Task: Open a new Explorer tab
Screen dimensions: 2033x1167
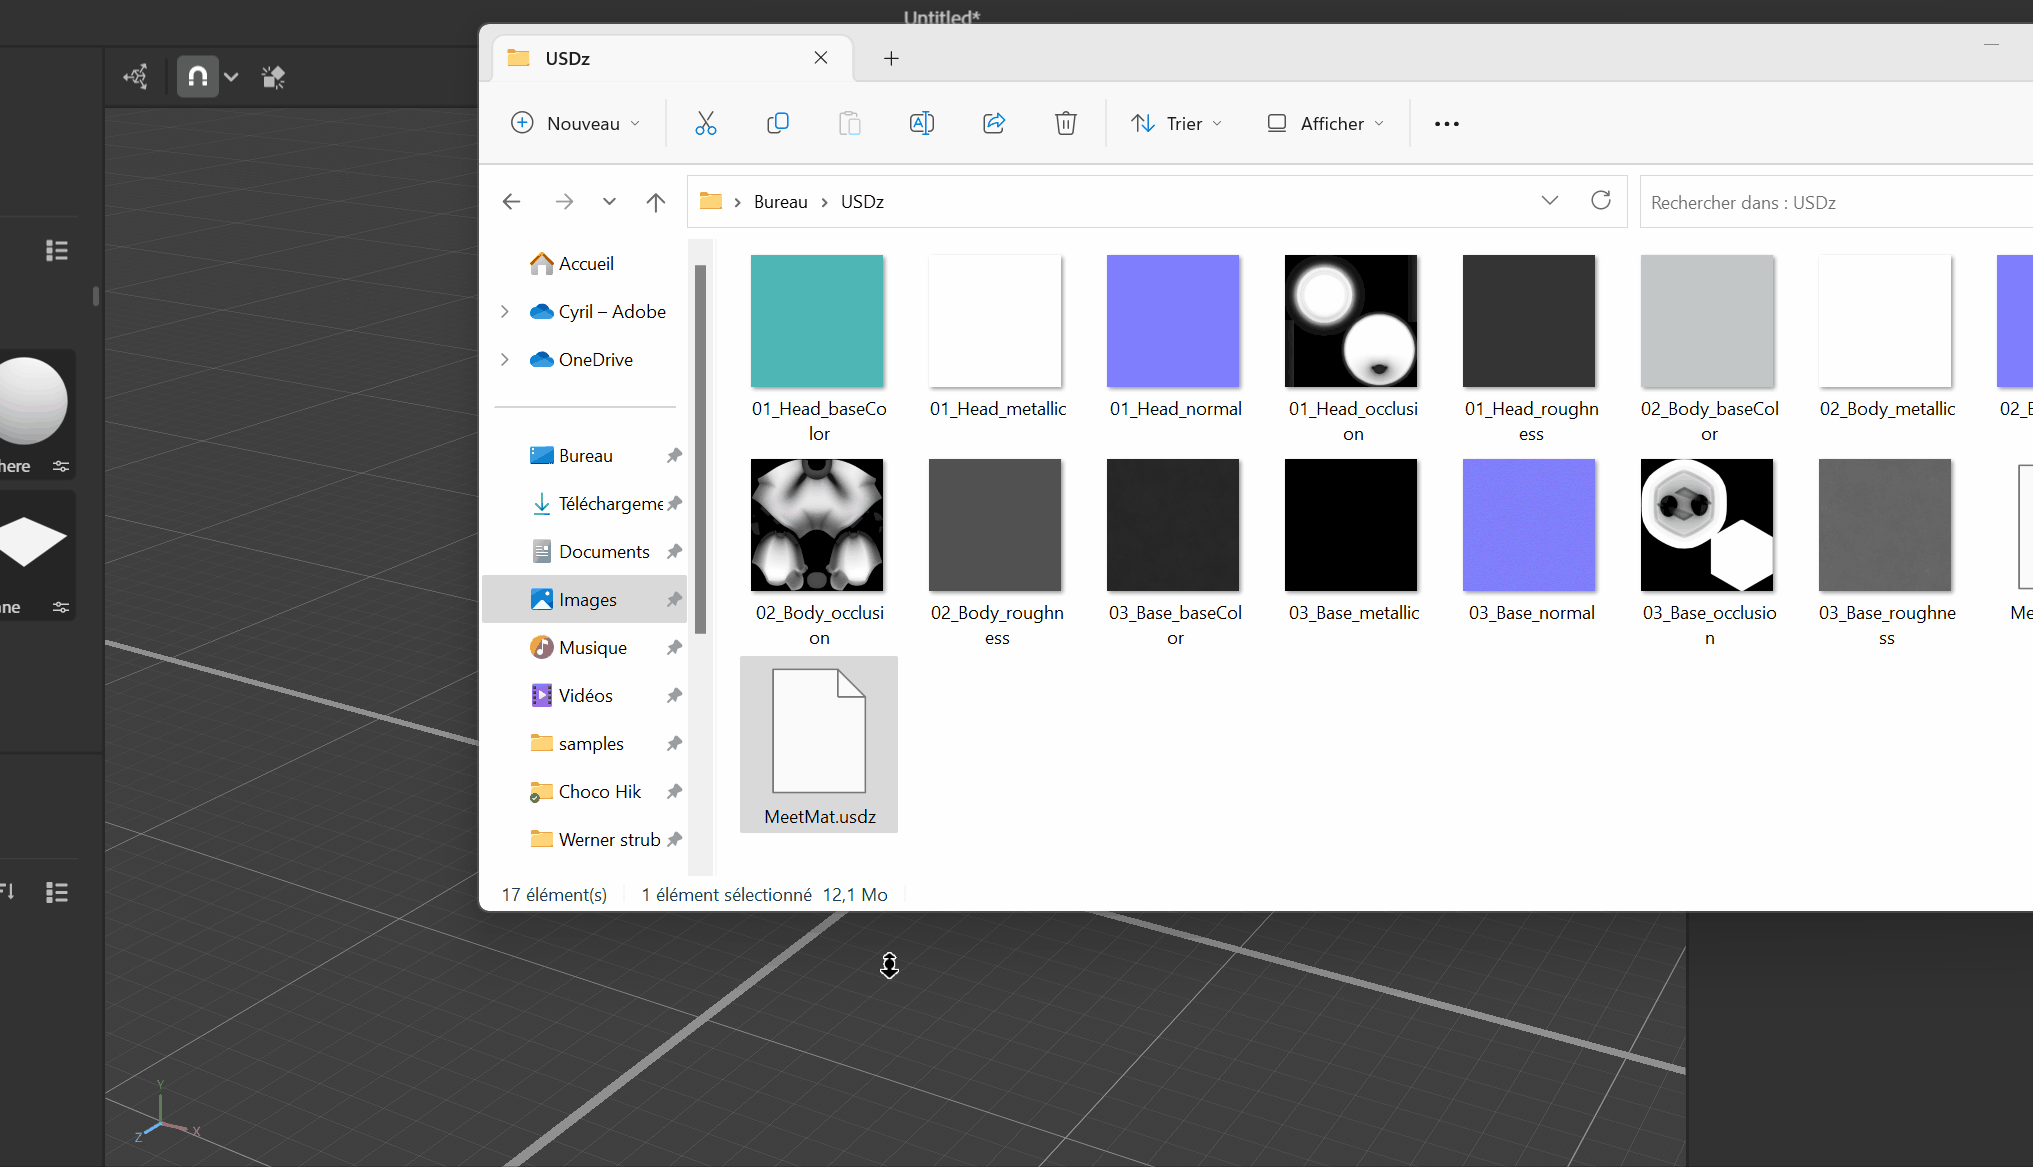Action: 891,58
